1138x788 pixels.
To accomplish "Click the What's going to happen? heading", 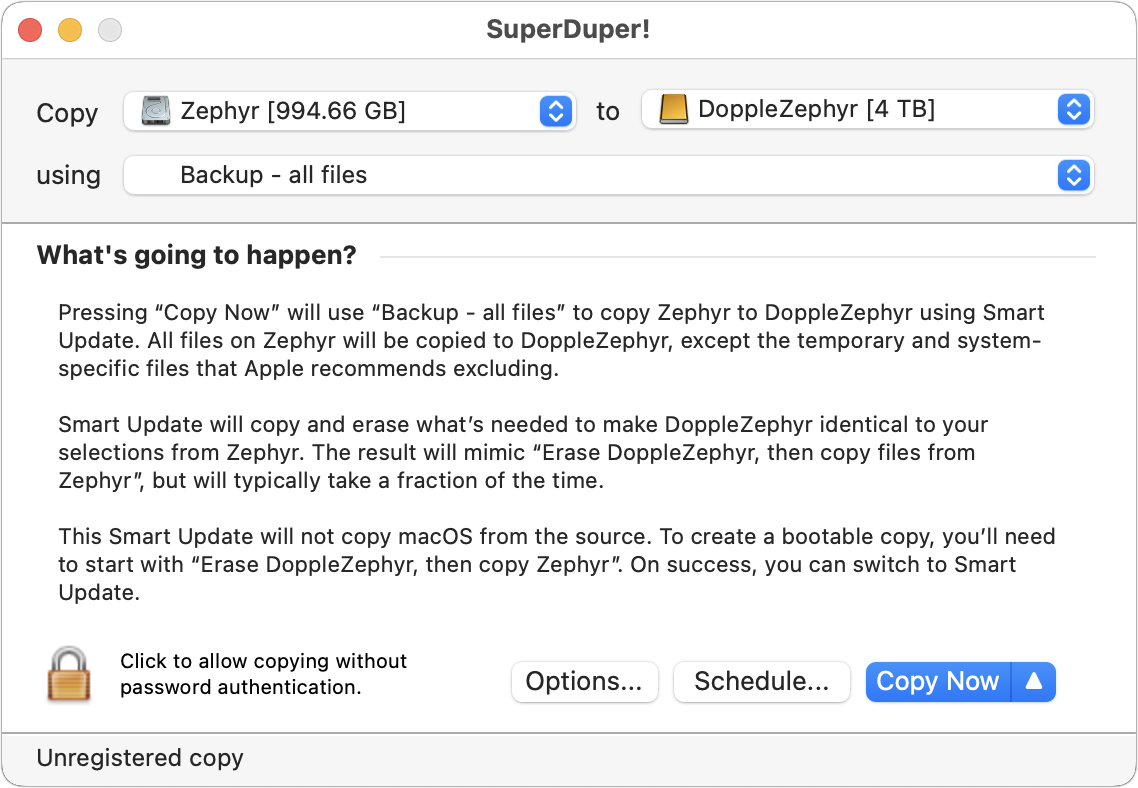I will click(x=197, y=255).
